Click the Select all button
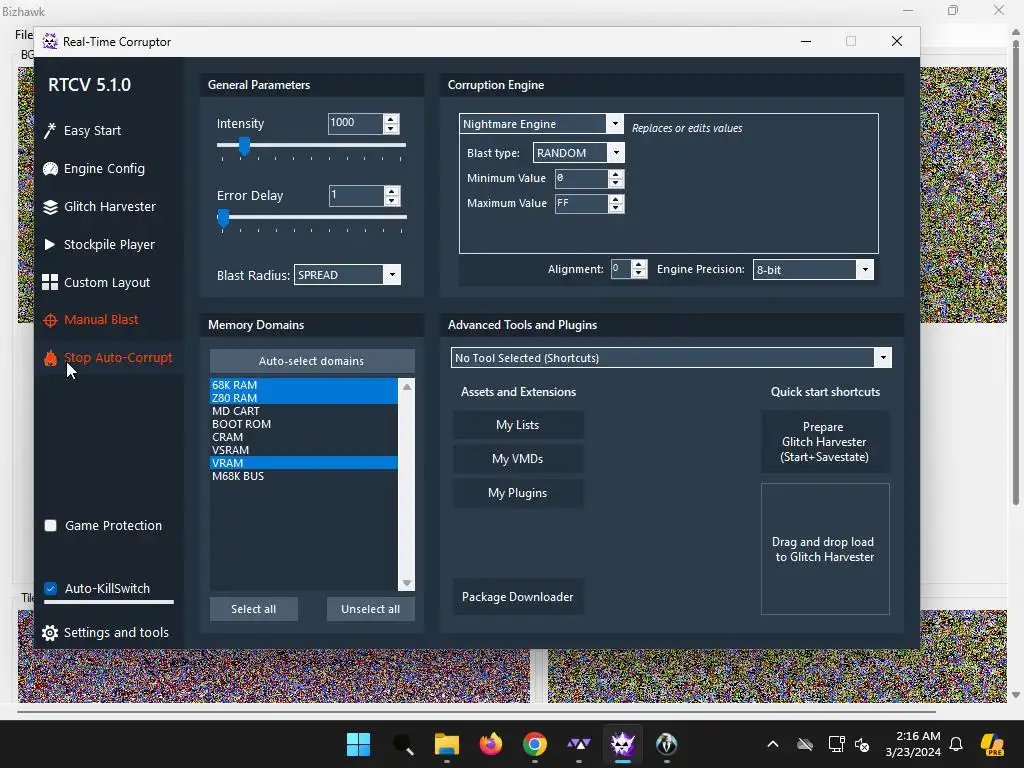 tap(253, 609)
